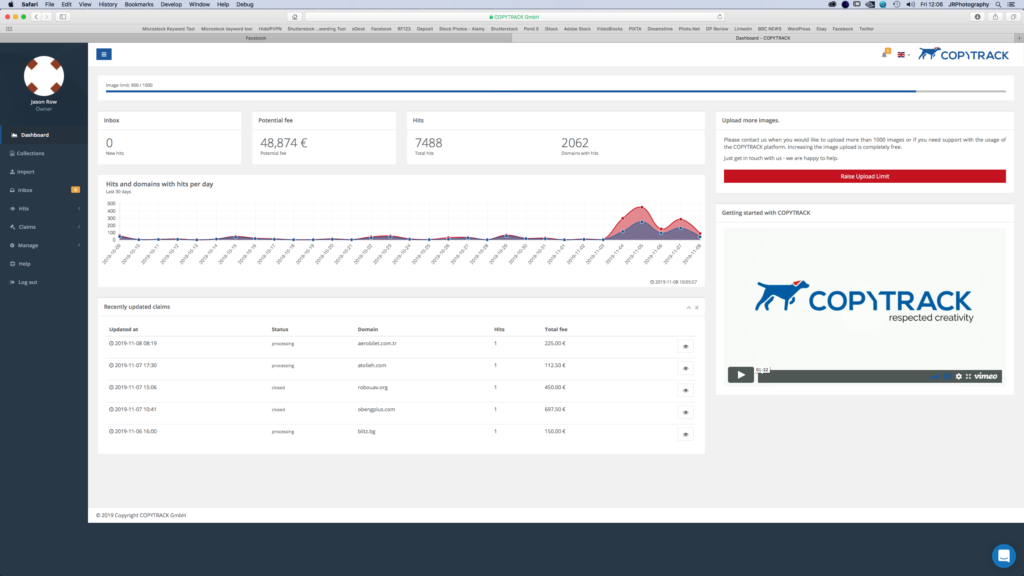The width and height of the screenshot is (1024, 576).
Task: Click the Safari address bar
Action: click(x=514, y=17)
